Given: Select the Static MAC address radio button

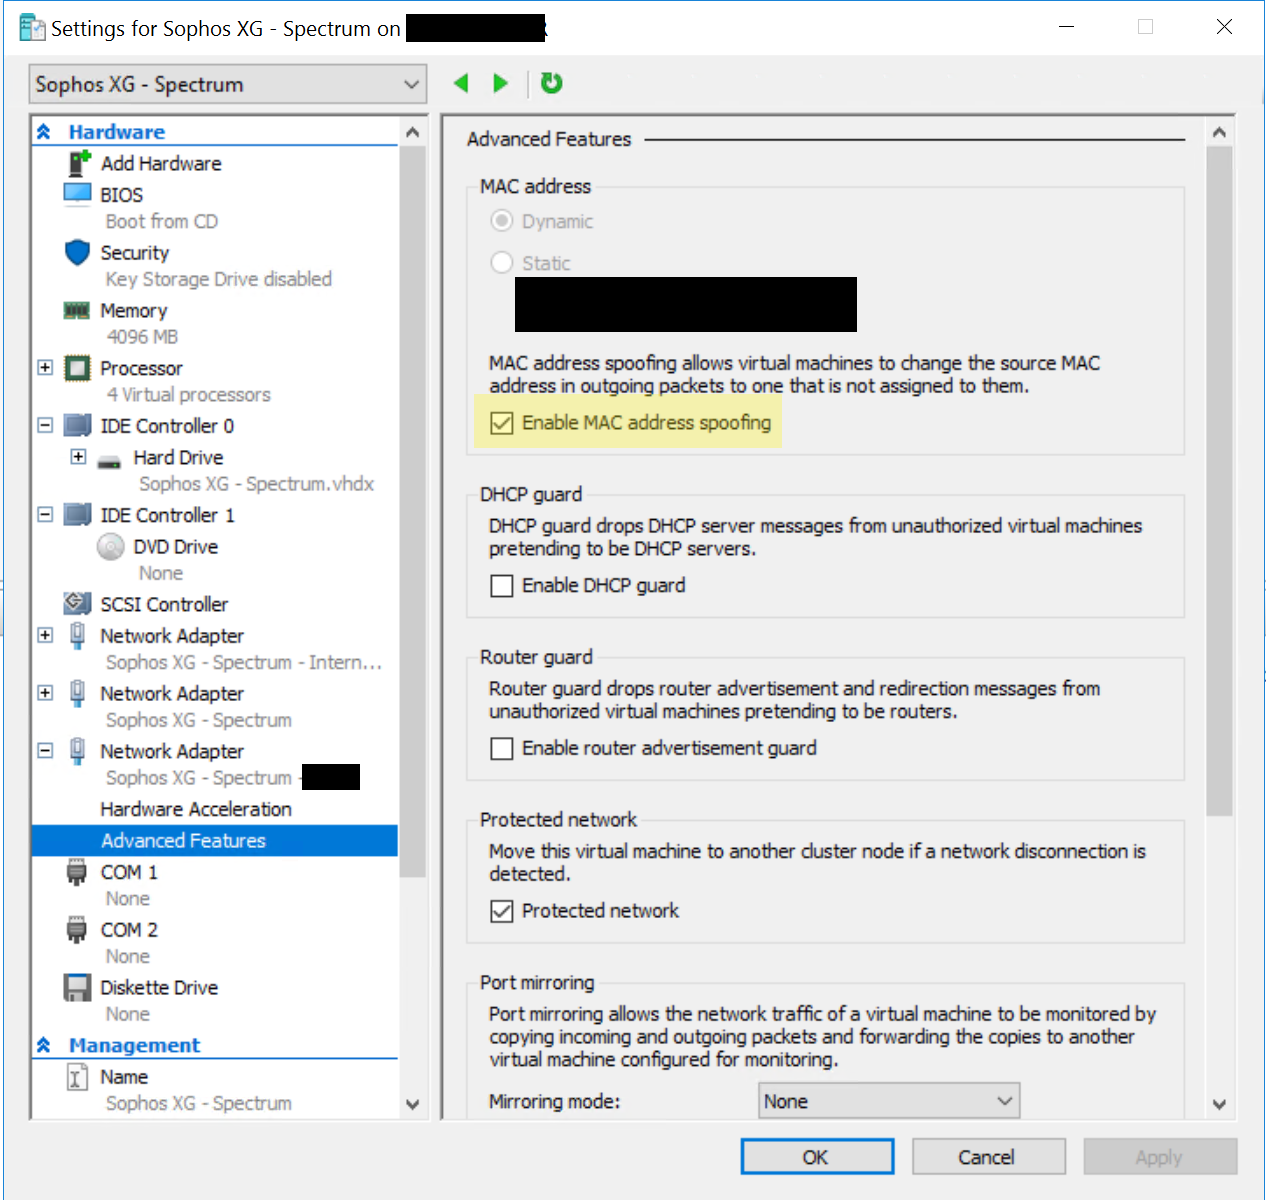Looking at the screenshot, I should pos(502,263).
